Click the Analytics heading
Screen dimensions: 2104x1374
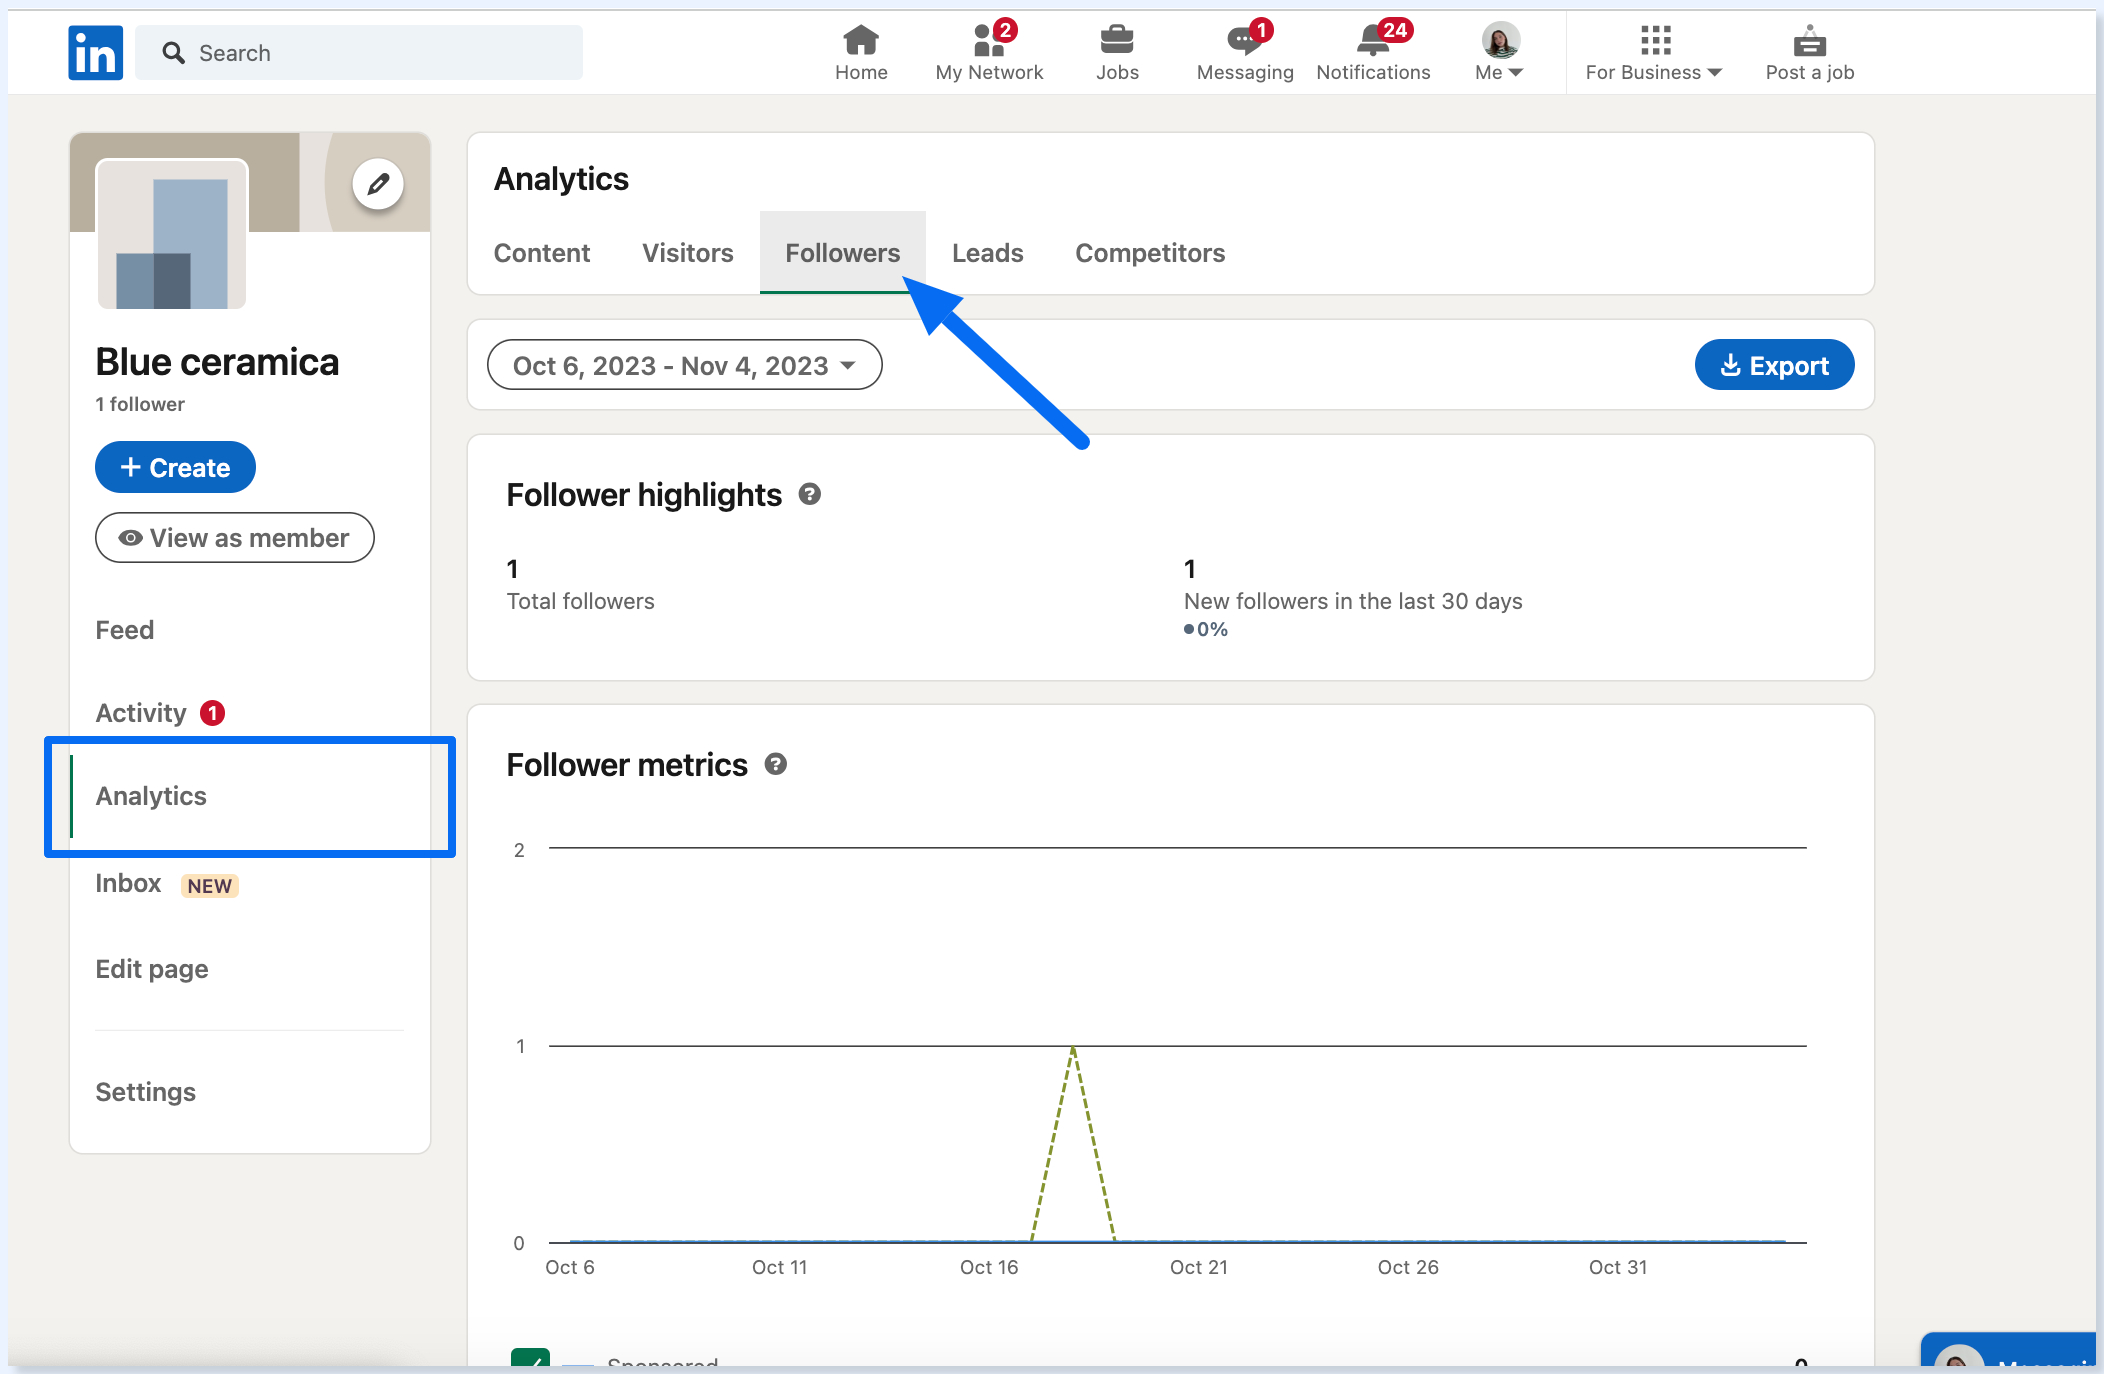click(562, 179)
